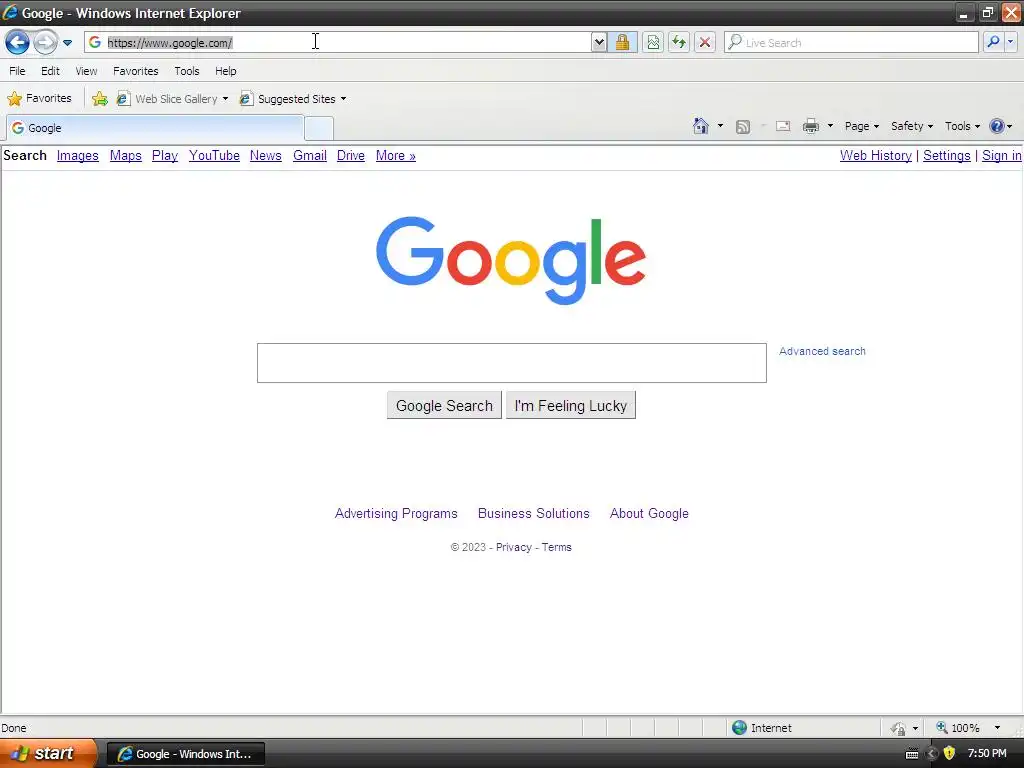The width and height of the screenshot is (1024, 768).
Task: Expand the Home button dropdown arrow
Action: 720,126
